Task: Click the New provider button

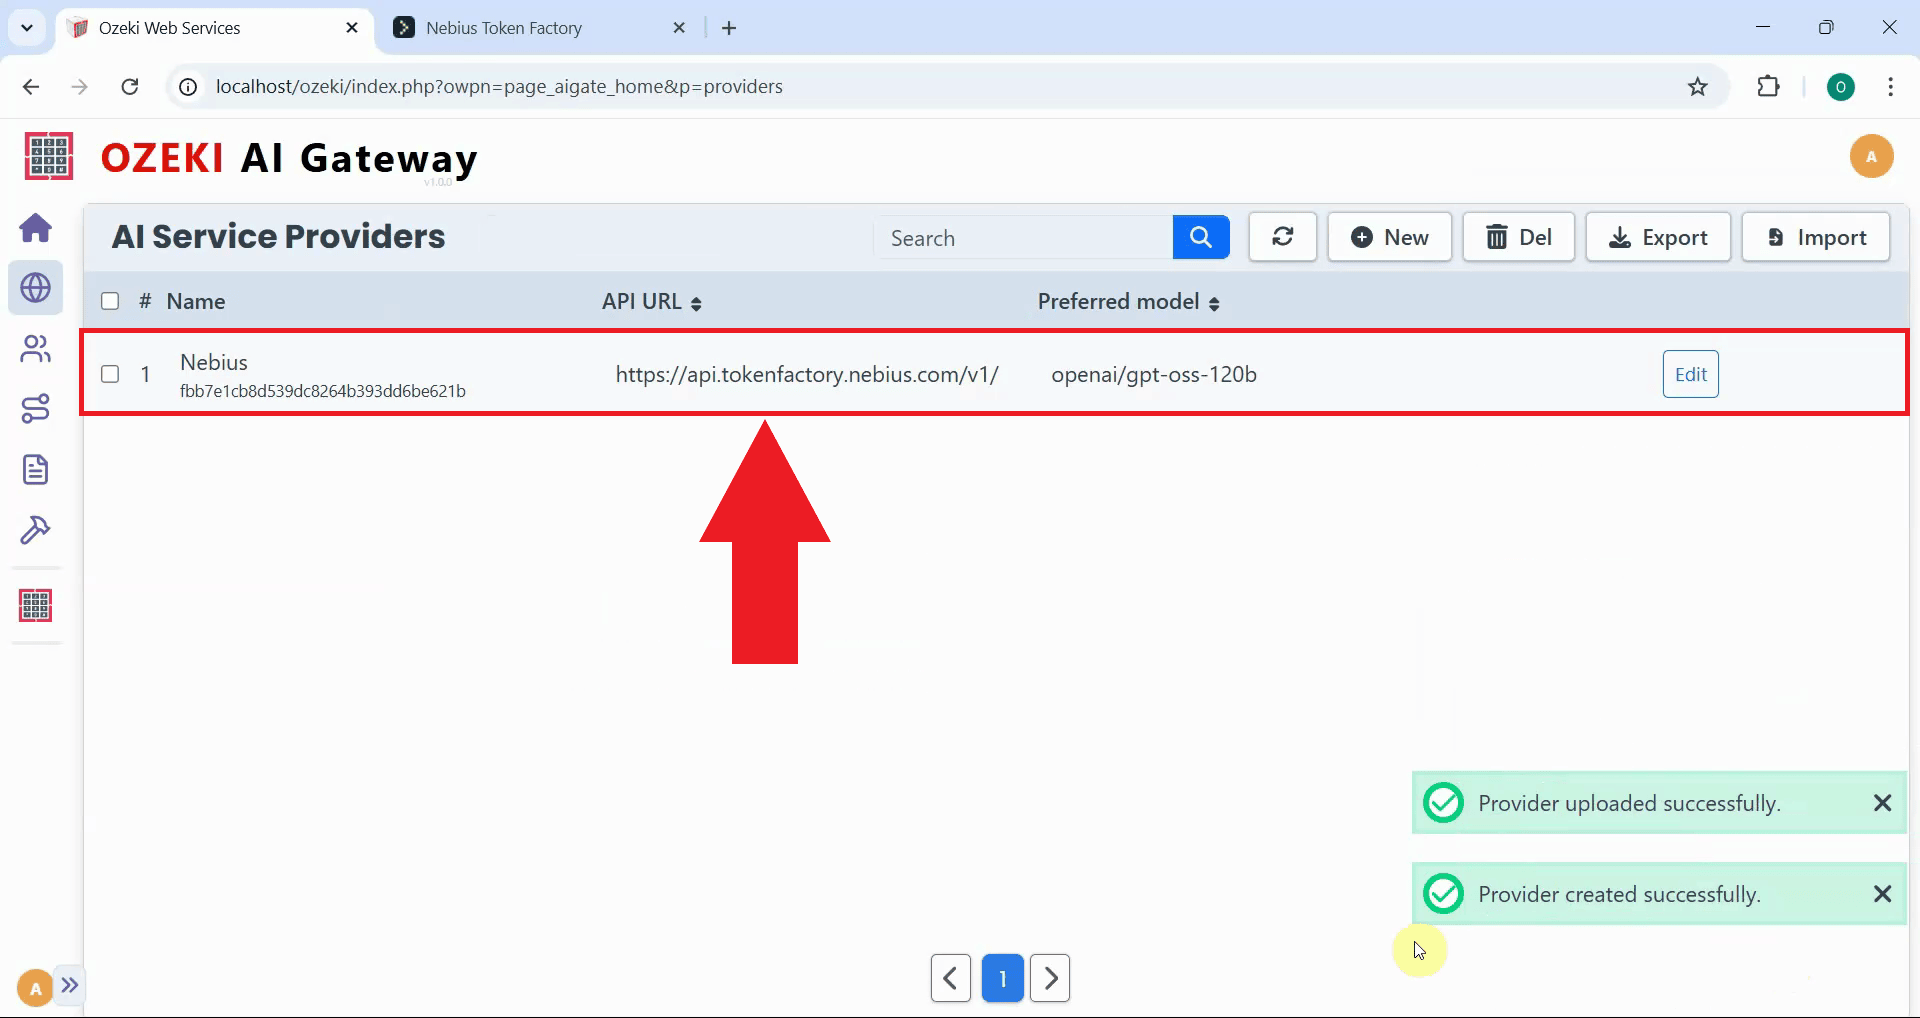Action: [x=1389, y=237]
